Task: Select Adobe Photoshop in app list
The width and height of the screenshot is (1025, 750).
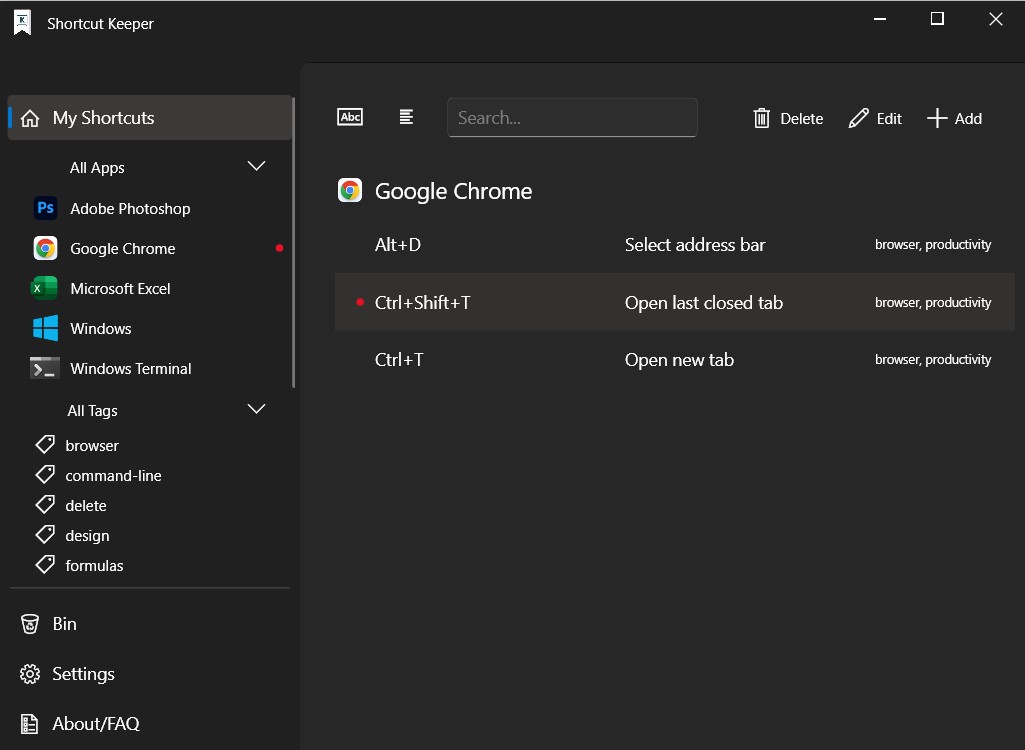Action: (x=130, y=209)
